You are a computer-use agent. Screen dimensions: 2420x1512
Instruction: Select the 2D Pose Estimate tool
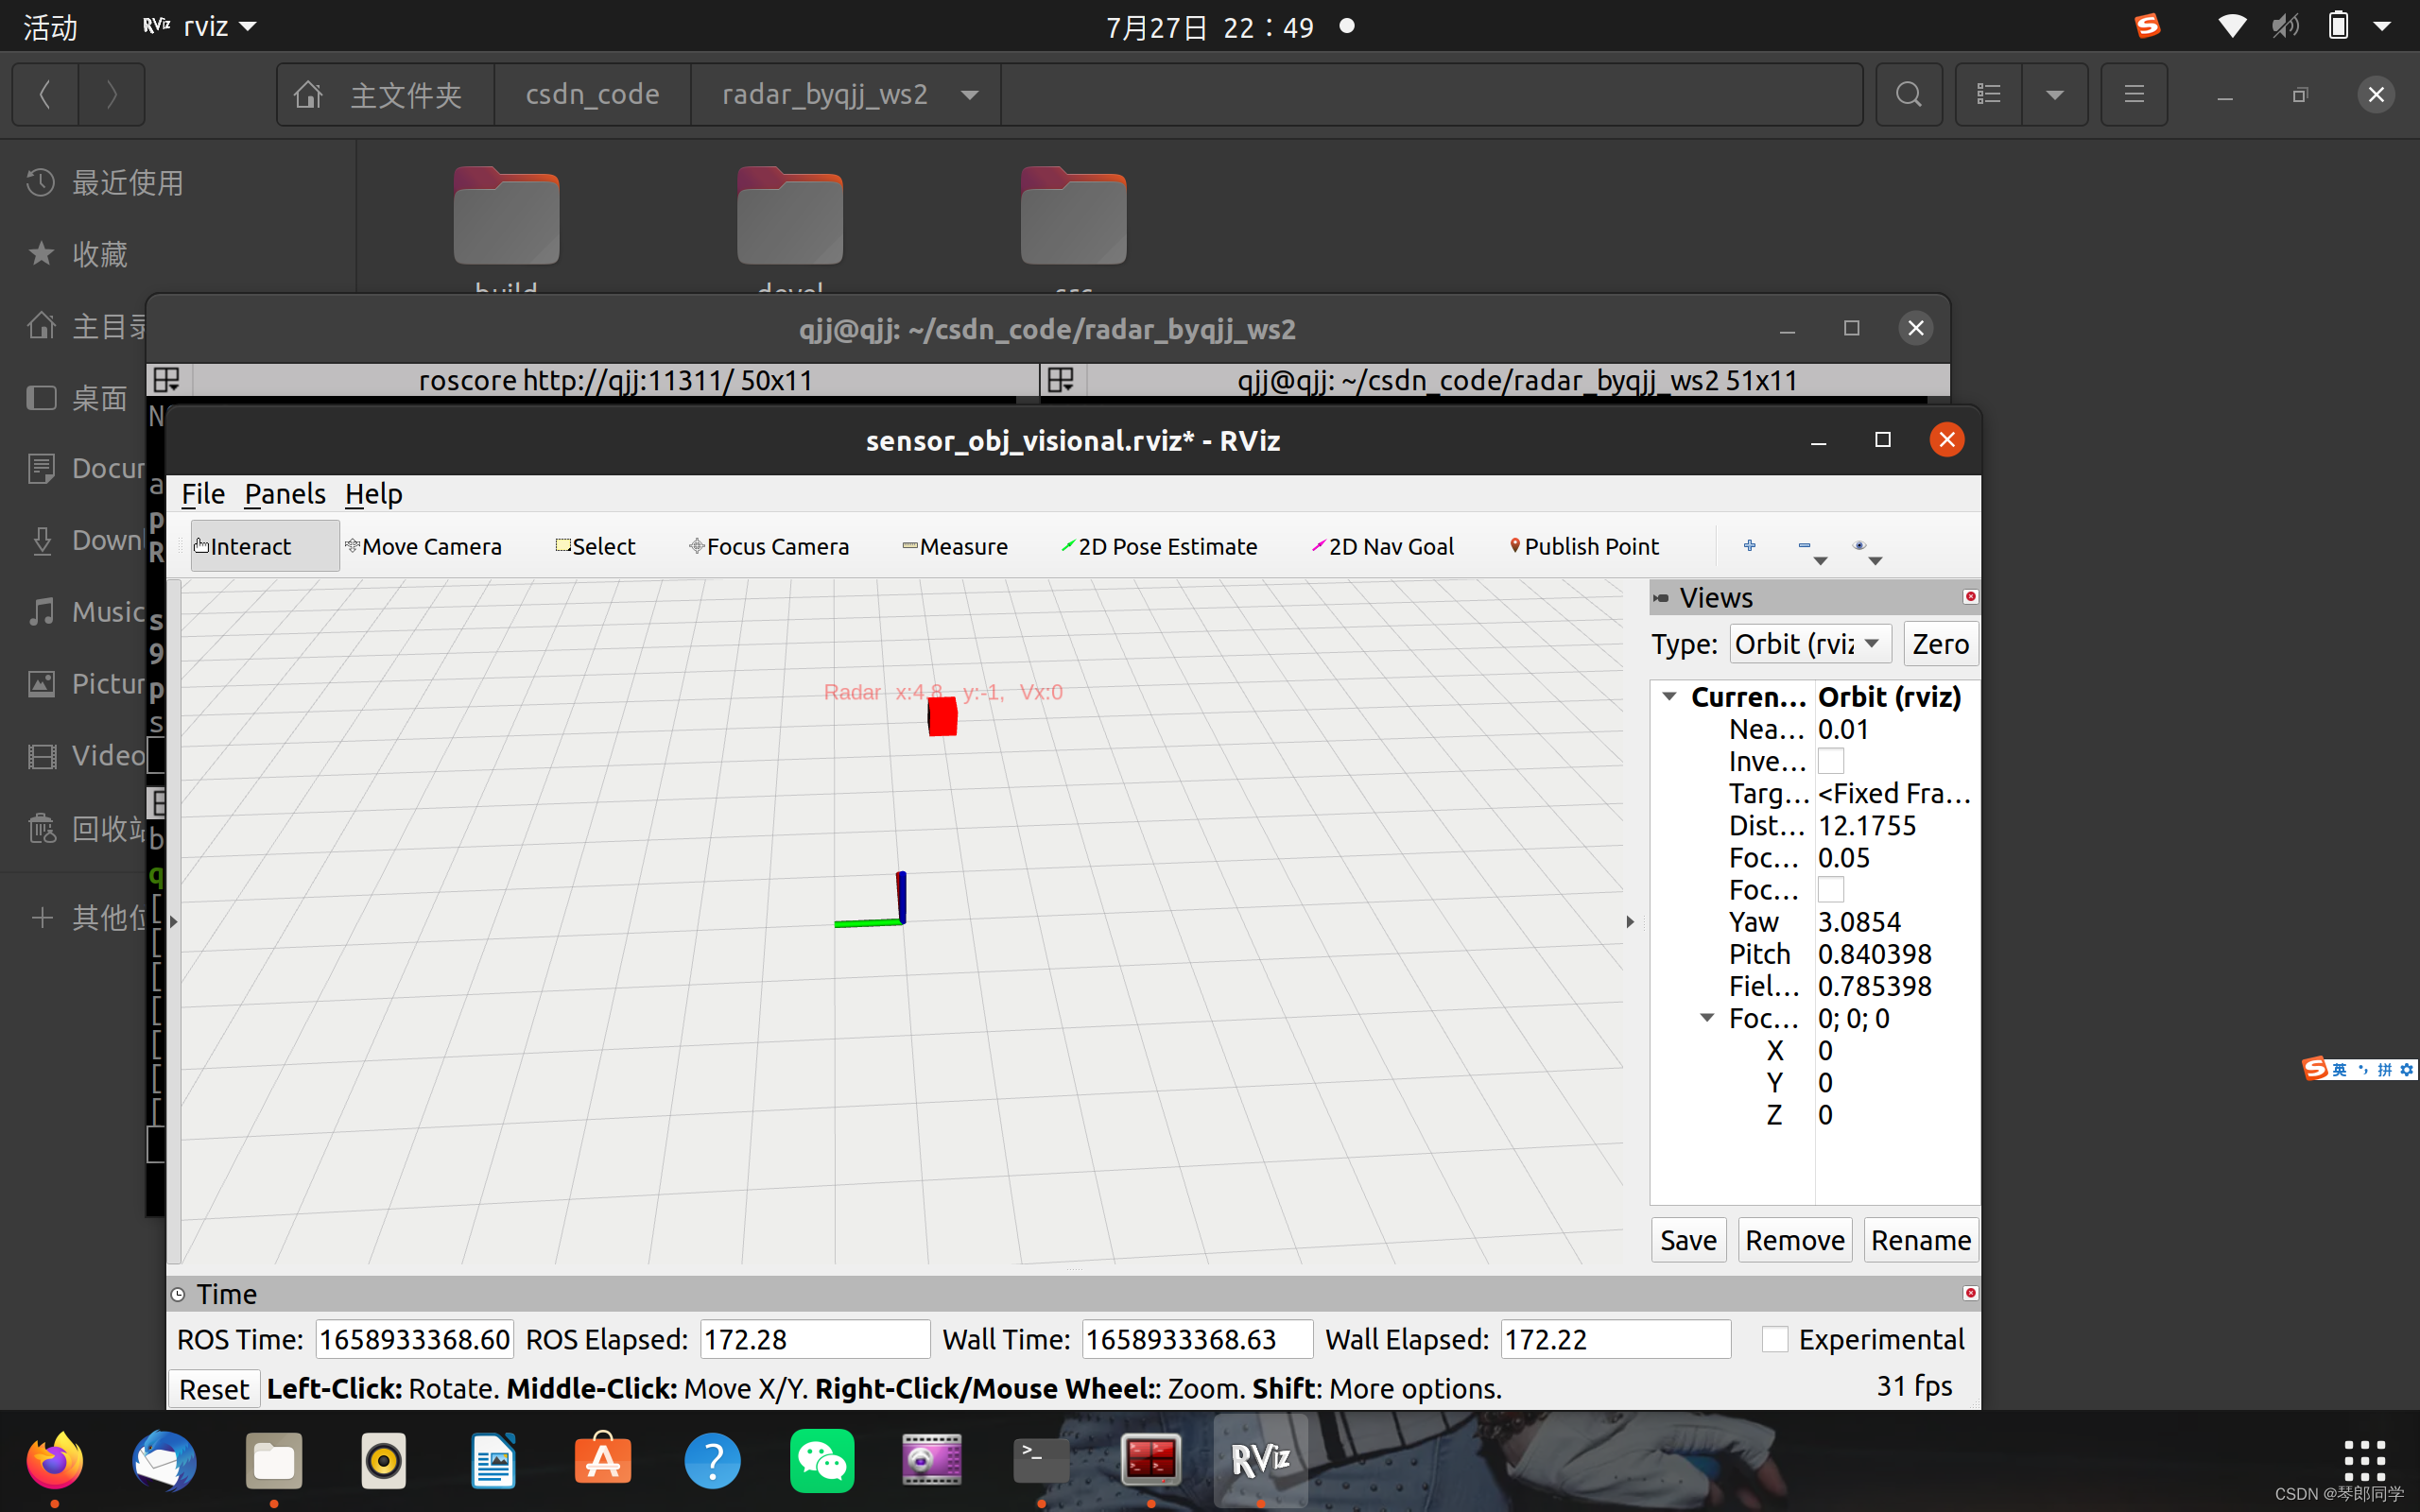[1159, 546]
